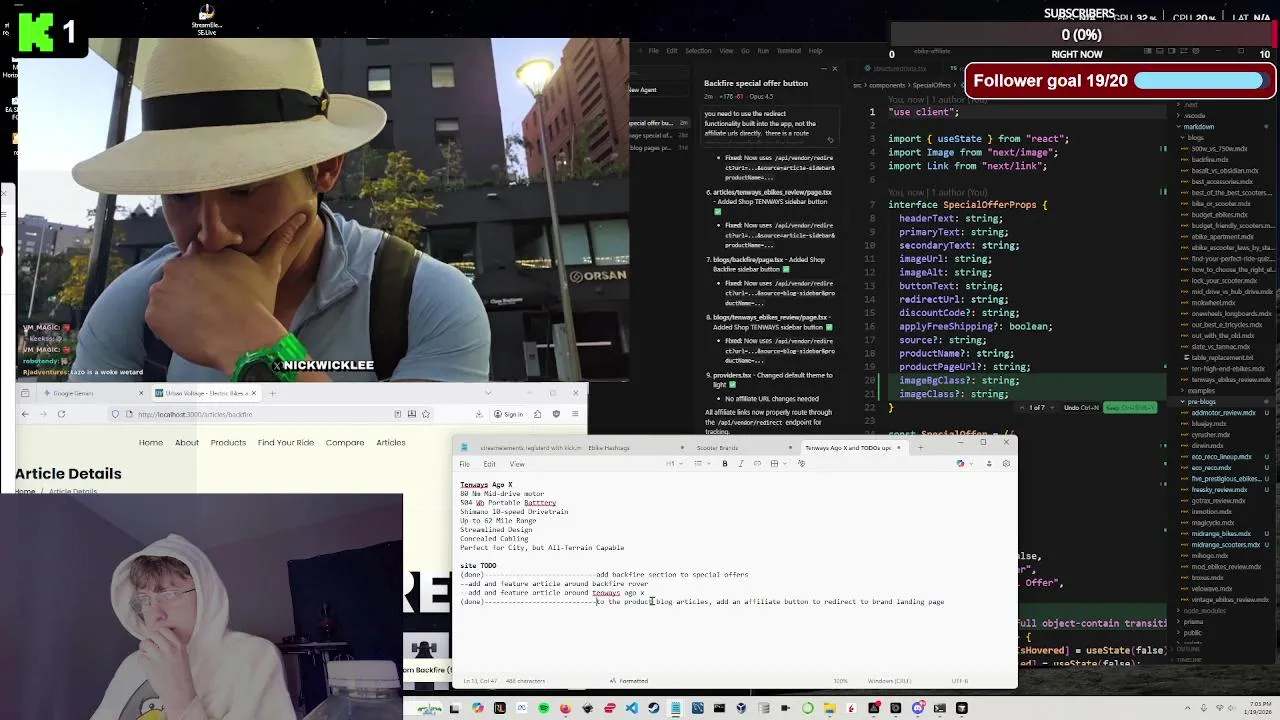Open the Products page link
The height and width of the screenshot is (720, 1280).
(228, 442)
